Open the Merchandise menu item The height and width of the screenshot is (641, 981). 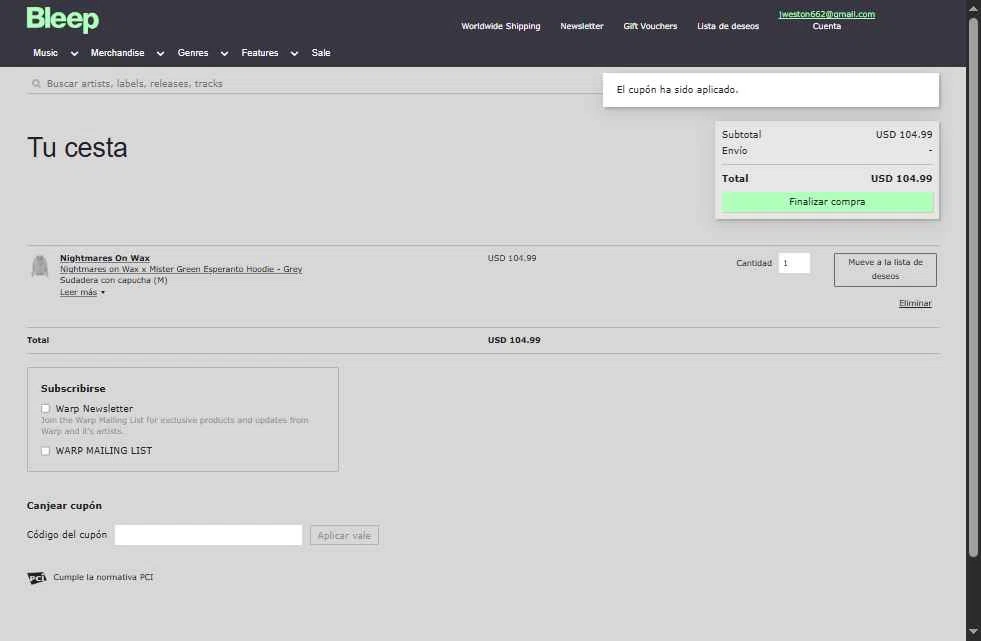(118, 53)
